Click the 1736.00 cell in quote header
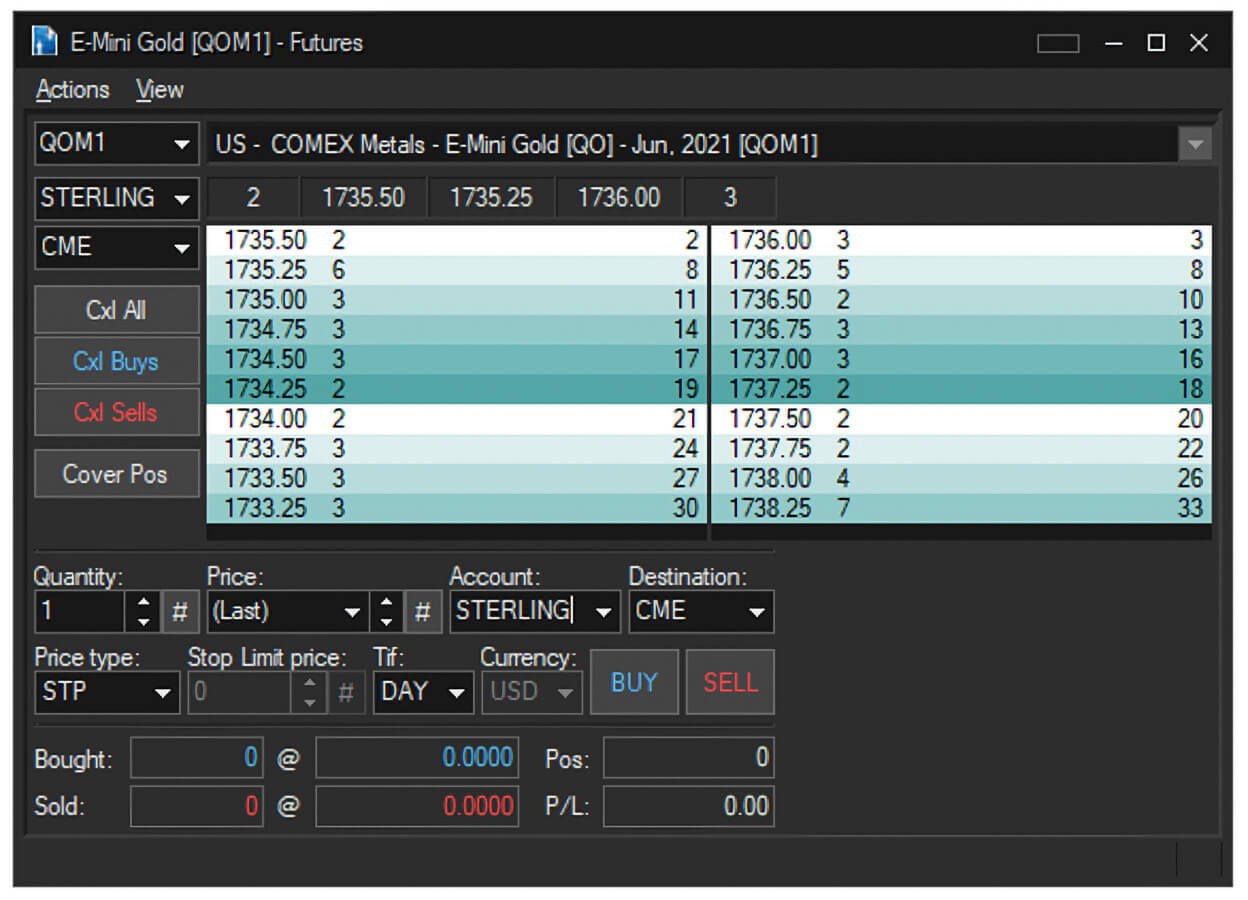Viewport: 1248px width, 900px height. click(x=619, y=198)
